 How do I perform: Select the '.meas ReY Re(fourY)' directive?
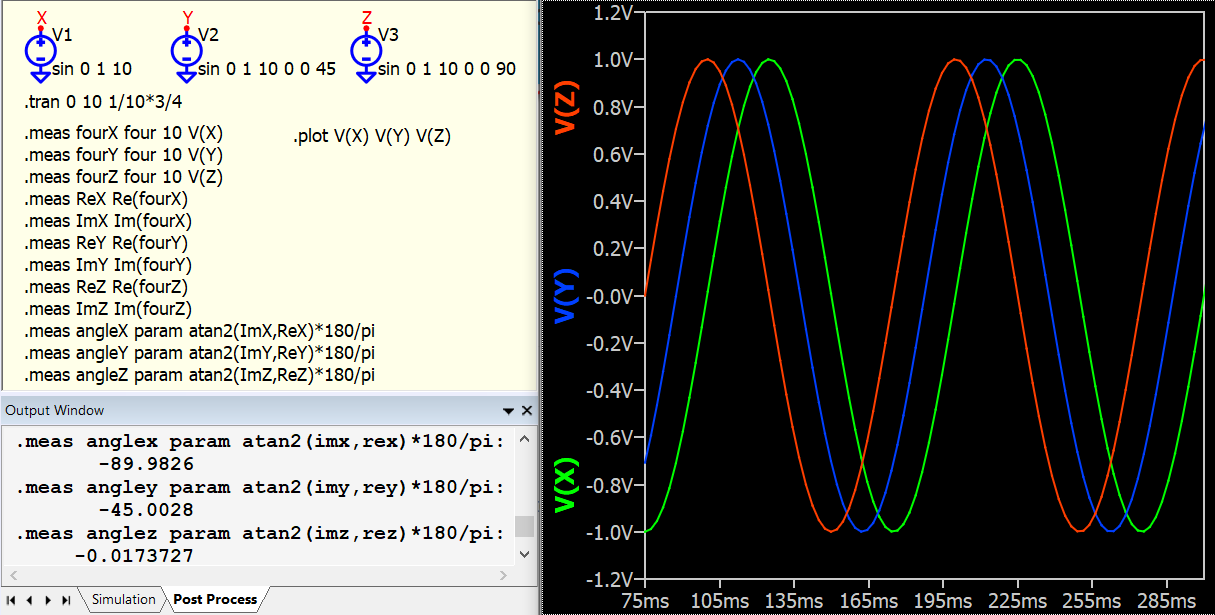click(x=106, y=243)
